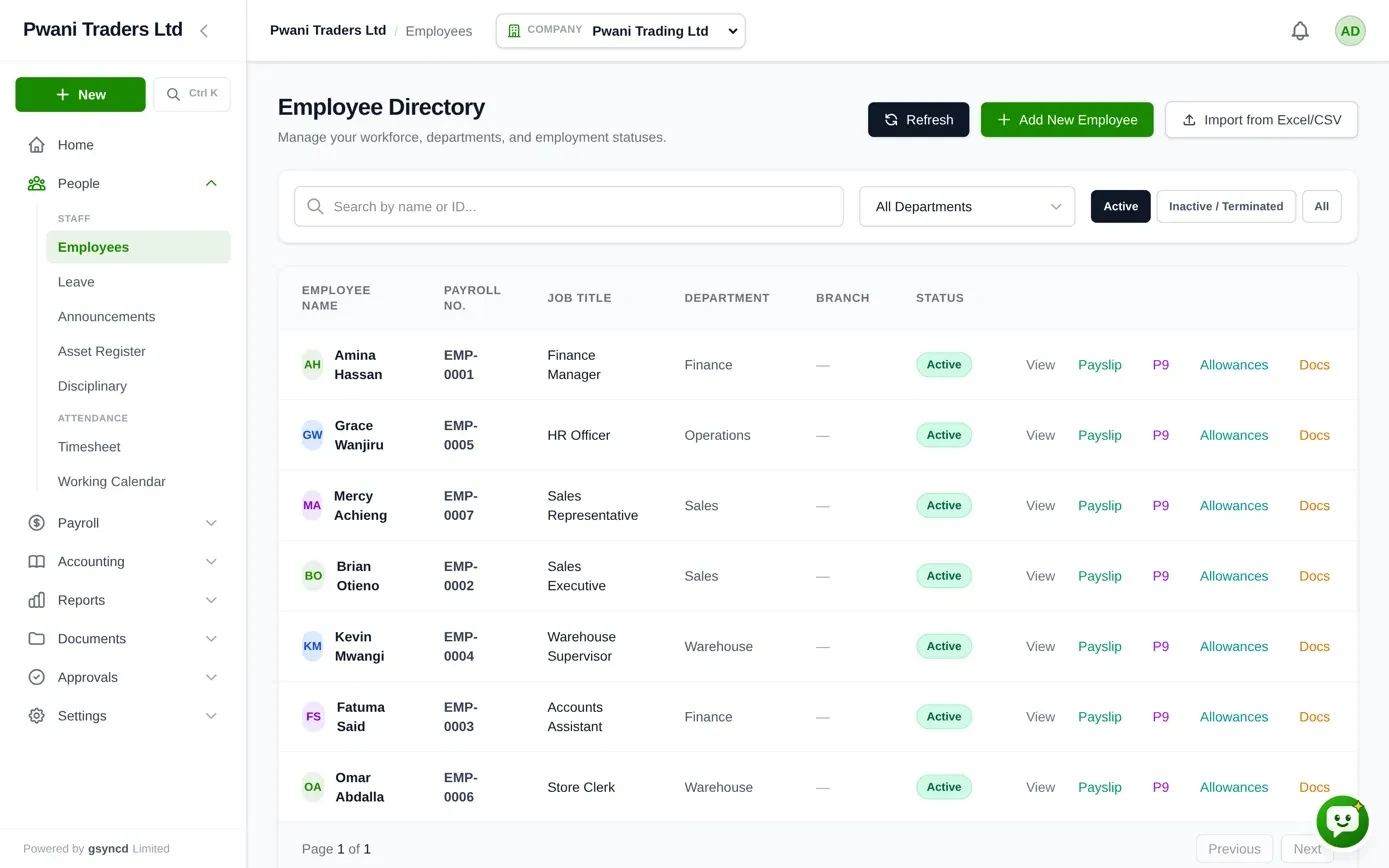Open the Company selector dropdown

tap(620, 31)
